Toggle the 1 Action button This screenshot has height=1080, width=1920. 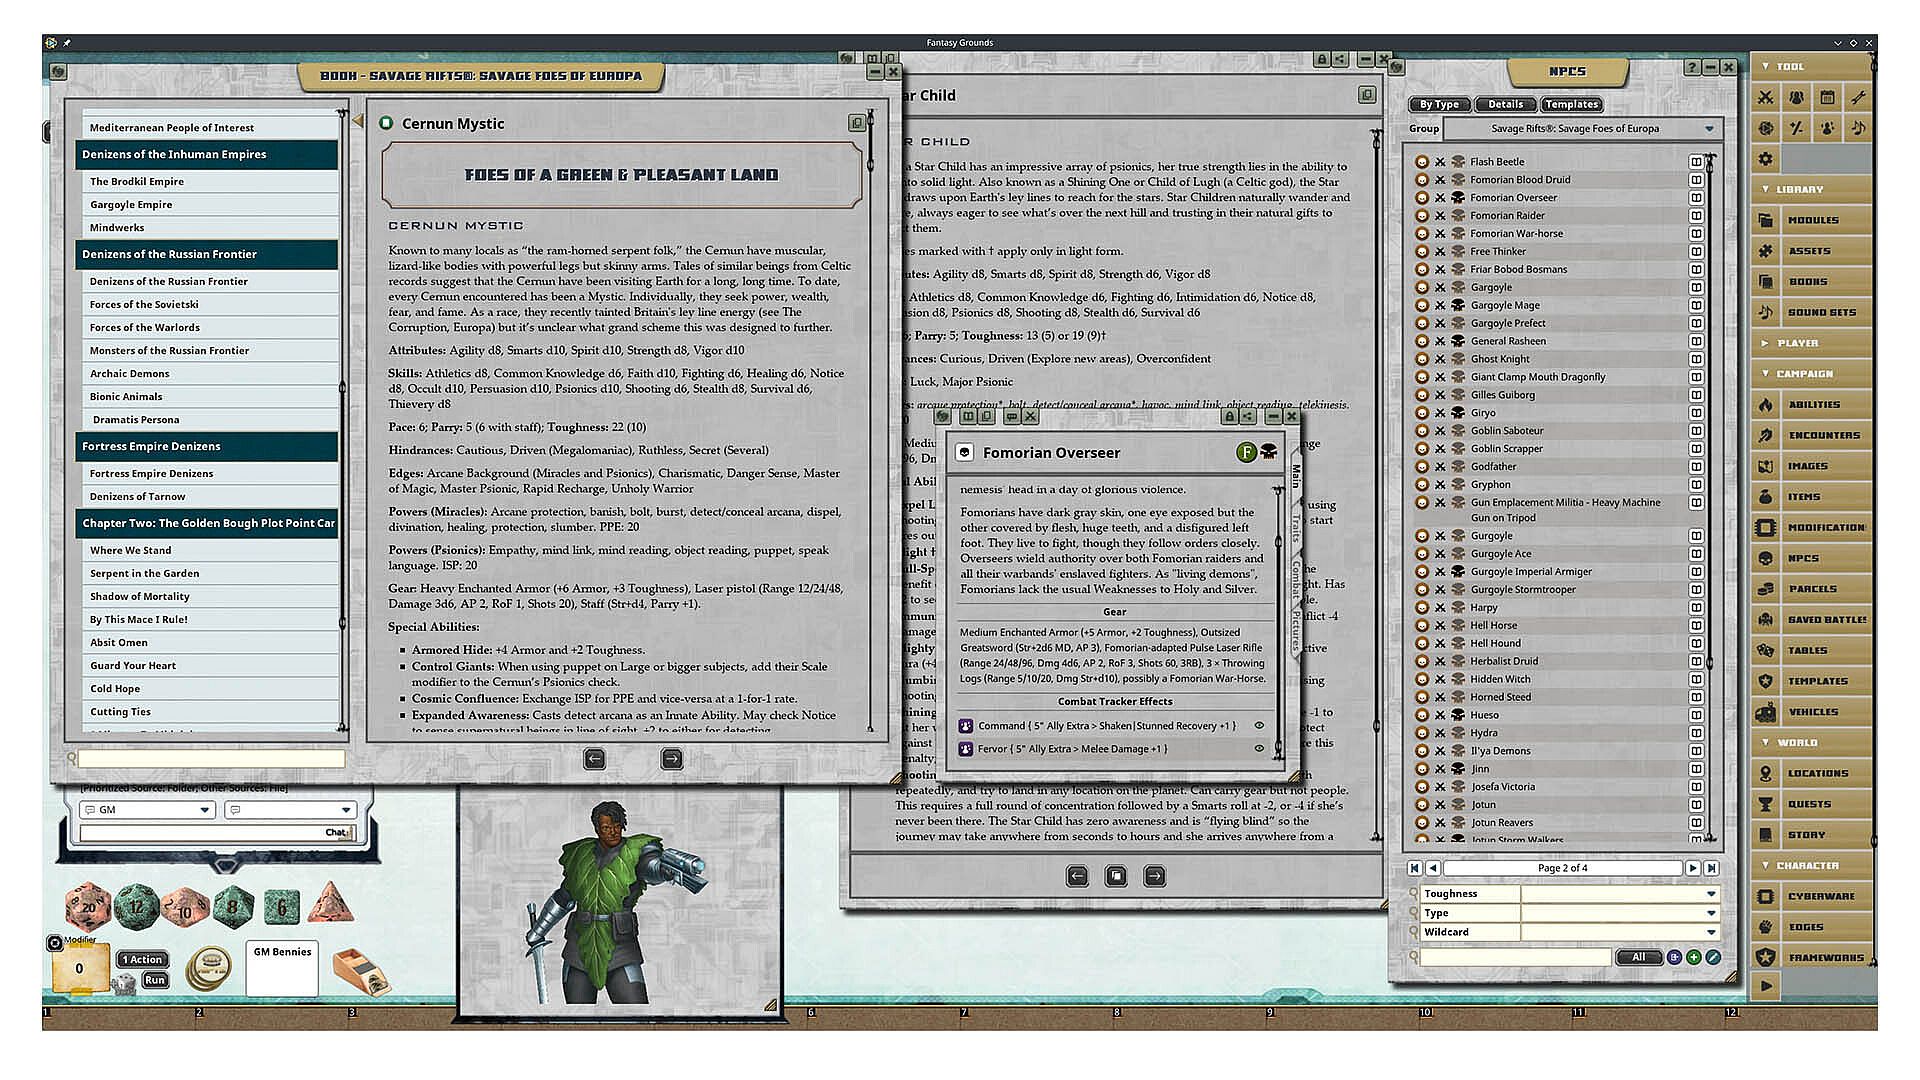(x=143, y=960)
